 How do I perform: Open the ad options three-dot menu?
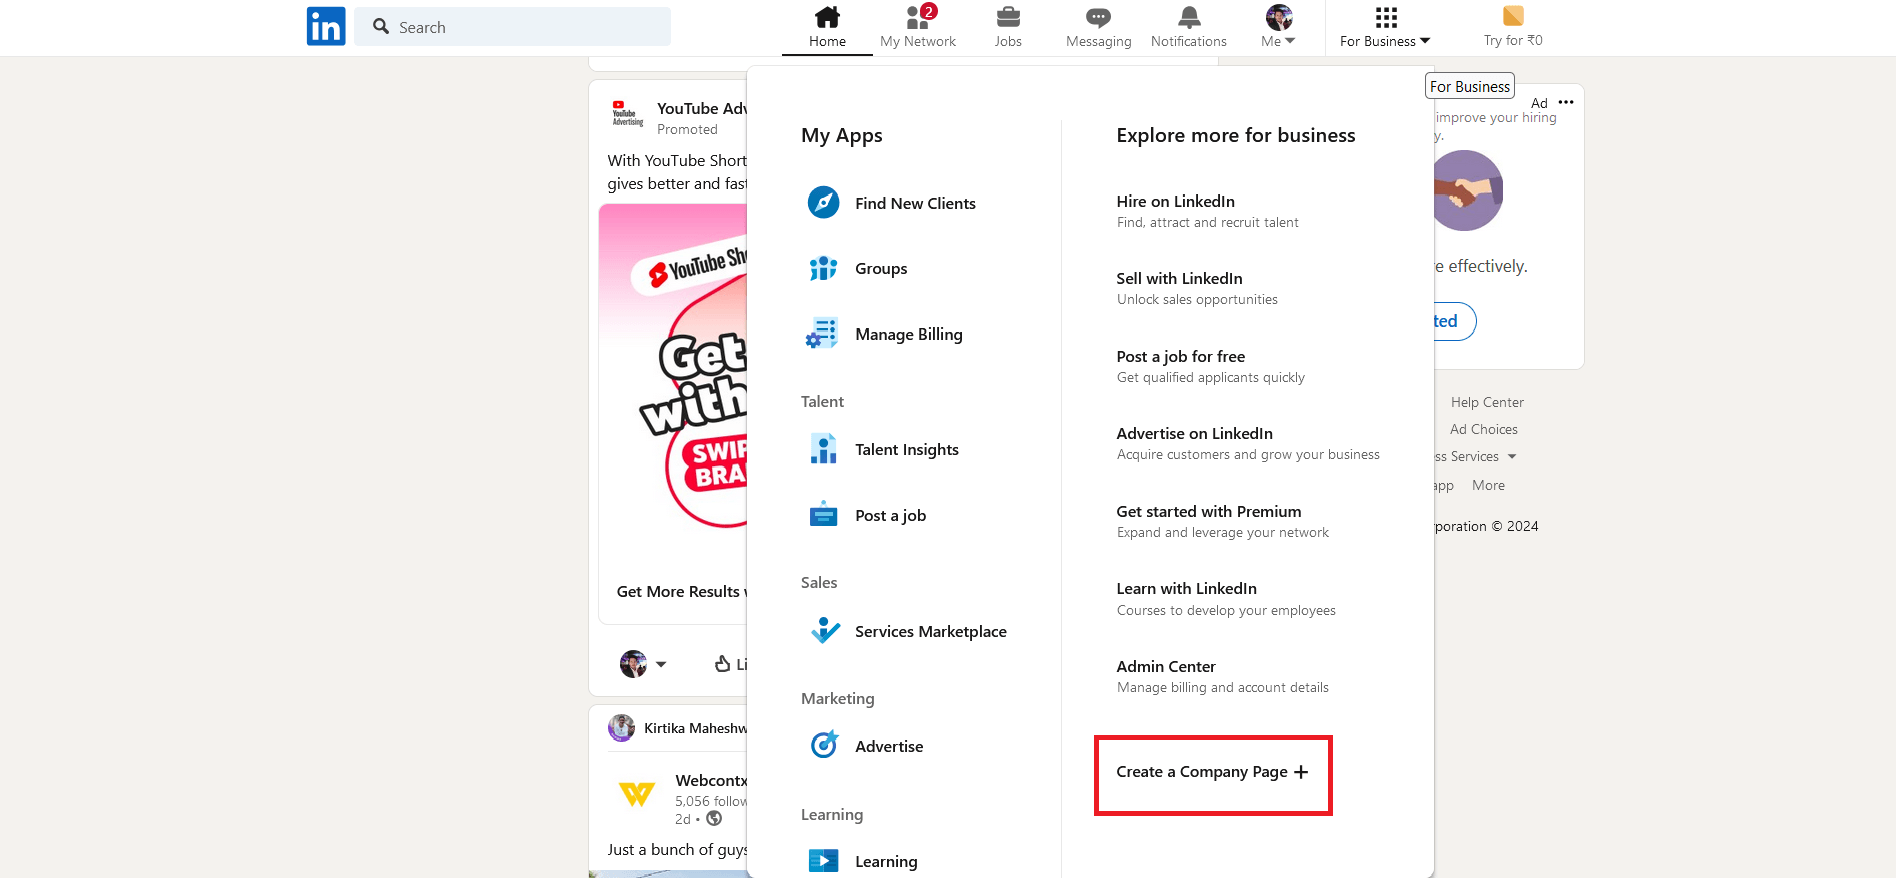tap(1566, 102)
